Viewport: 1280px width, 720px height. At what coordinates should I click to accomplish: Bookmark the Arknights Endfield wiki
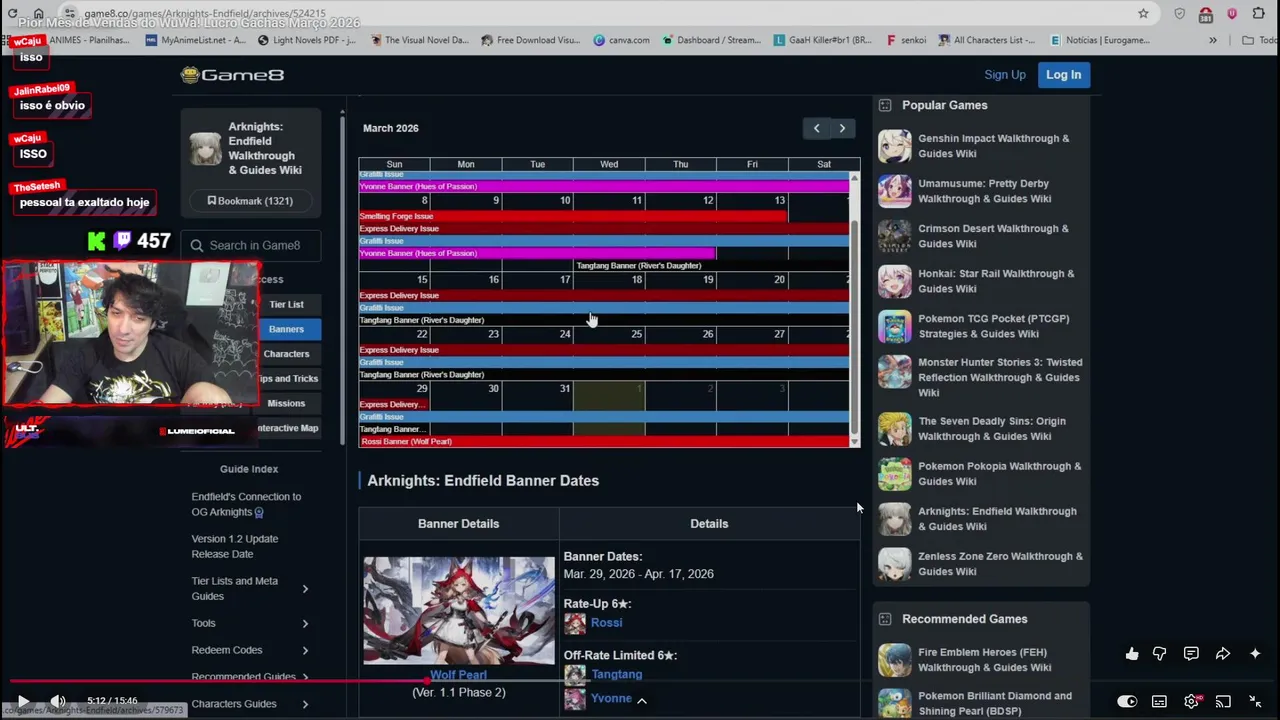(x=250, y=201)
